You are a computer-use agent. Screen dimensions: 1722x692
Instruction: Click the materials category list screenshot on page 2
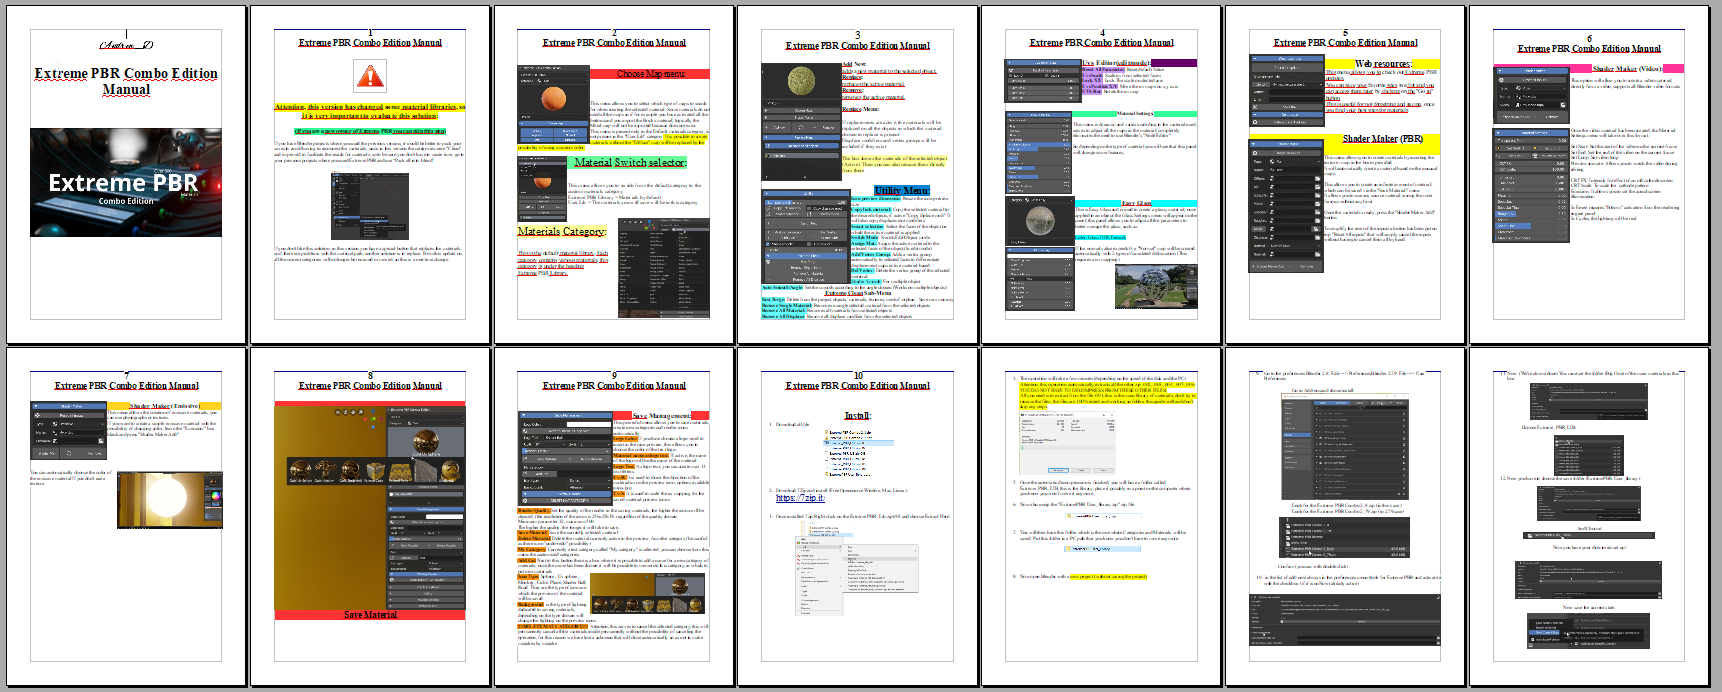tap(664, 268)
